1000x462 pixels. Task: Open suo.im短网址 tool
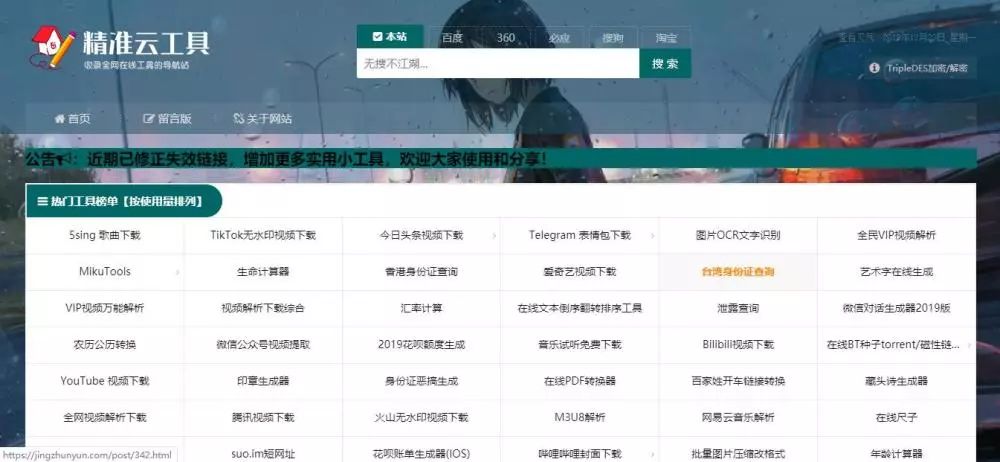263,454
